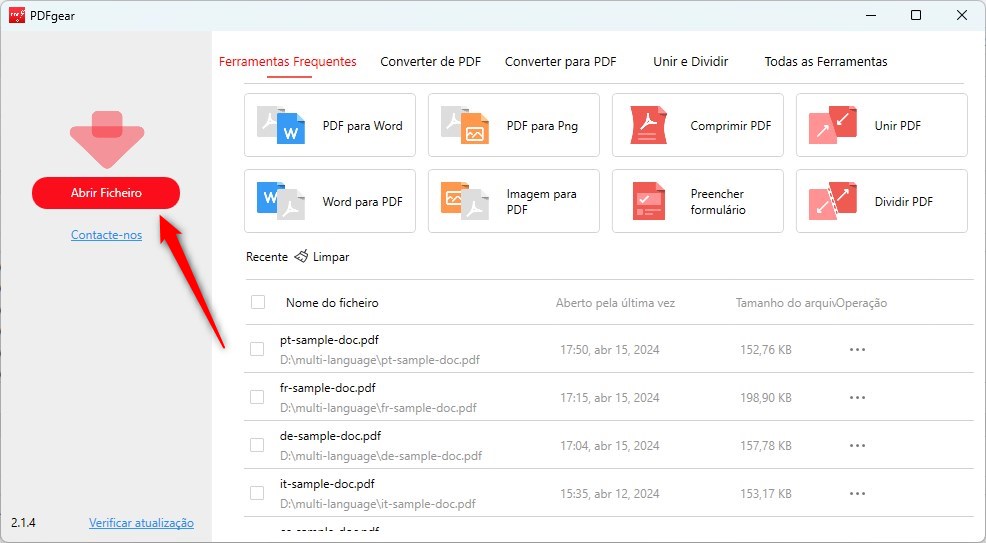The height and width of the screenshot is (543, 986).
Task: Click the 17:15, abr 15, 2024 timestamp
Action: 609,398
